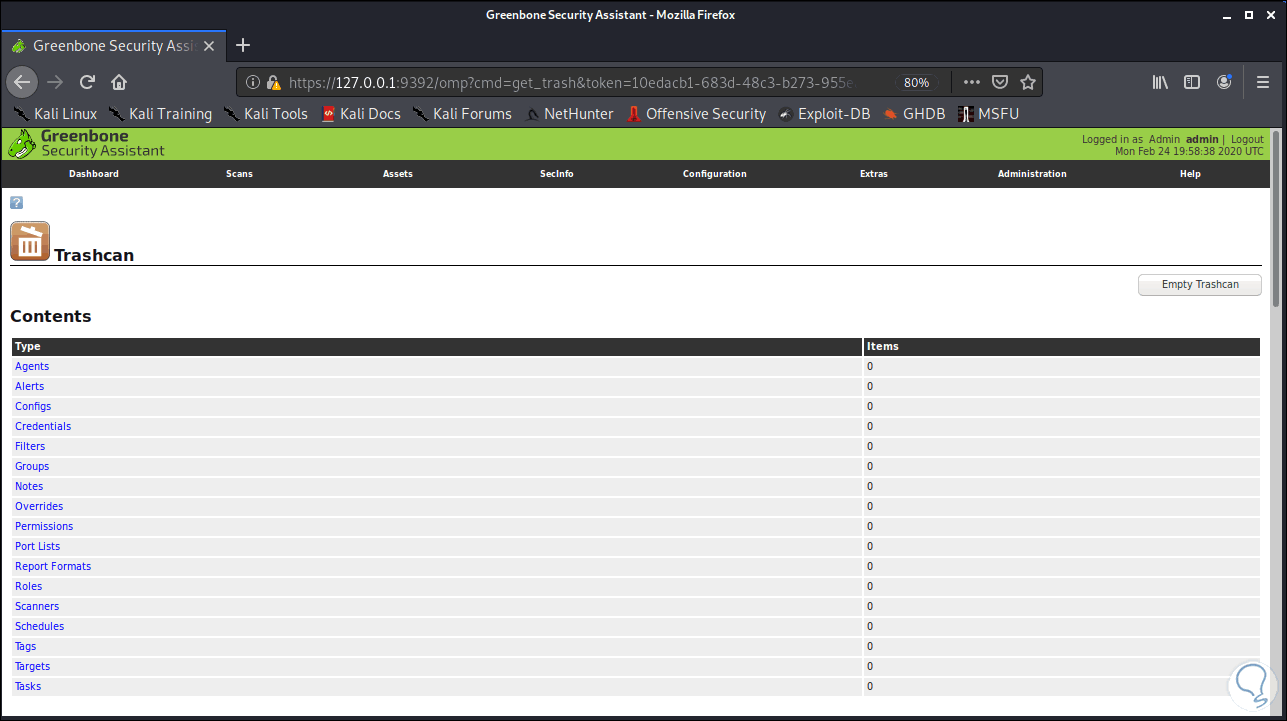Open the Kali Docs bookmark

tap(361, 114)
